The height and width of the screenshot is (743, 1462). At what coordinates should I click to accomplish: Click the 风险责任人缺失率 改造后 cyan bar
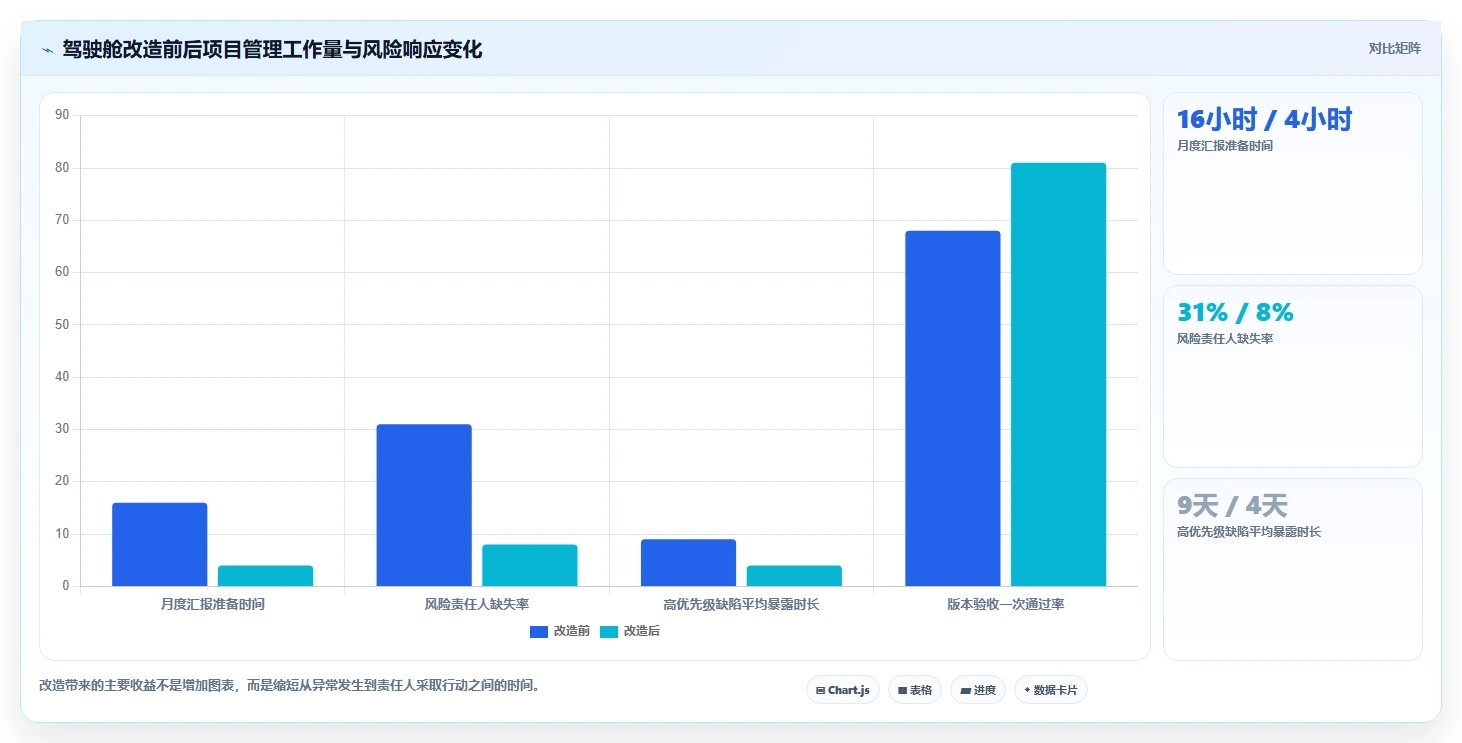(x=530, y=565)
